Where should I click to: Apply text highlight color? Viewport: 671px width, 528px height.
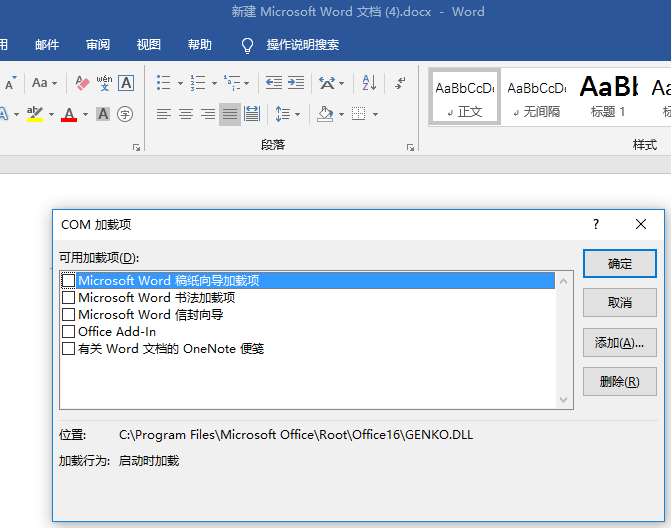click(35, 114)
